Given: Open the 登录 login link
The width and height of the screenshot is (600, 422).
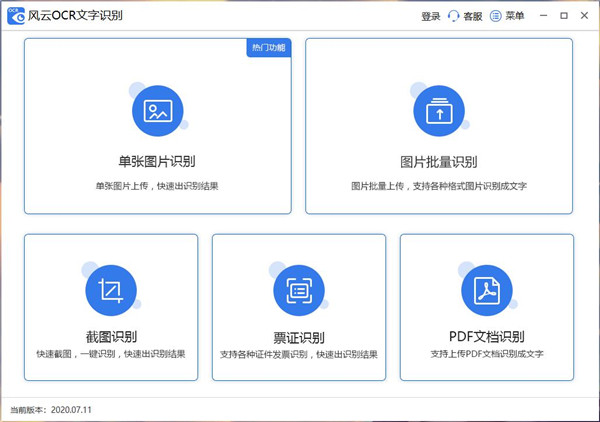Looking at the screenshot, I should [x=430, y=16].
